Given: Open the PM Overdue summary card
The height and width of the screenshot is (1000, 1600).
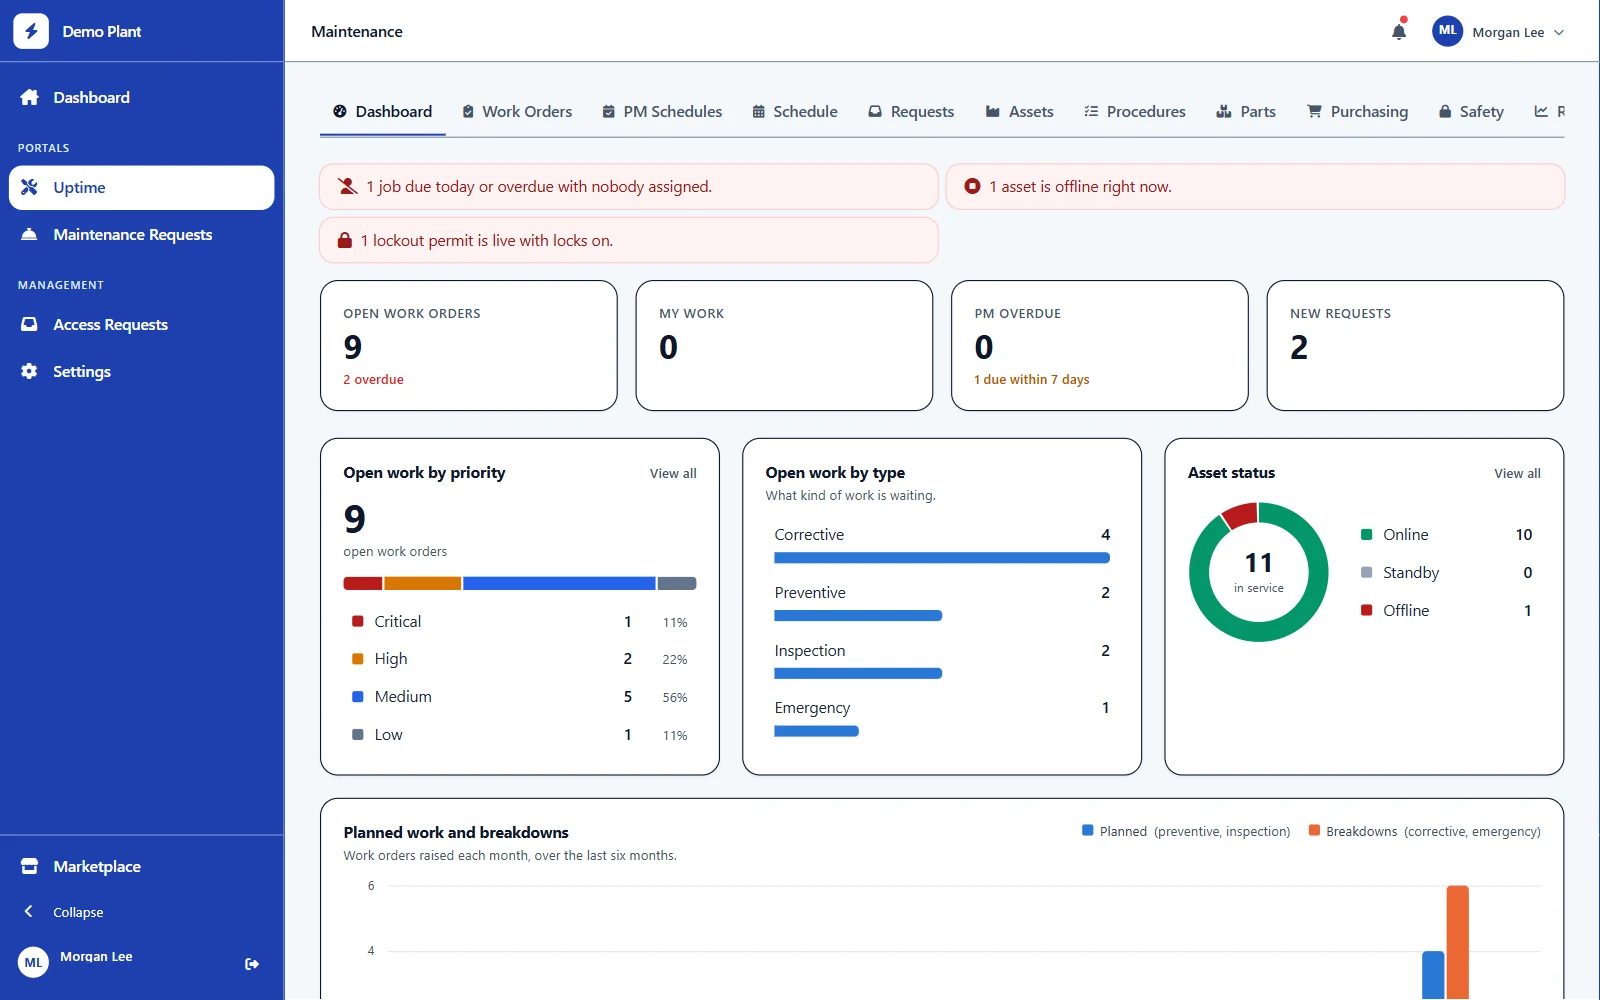Looking at the screenshot, I should (1100, 345).
